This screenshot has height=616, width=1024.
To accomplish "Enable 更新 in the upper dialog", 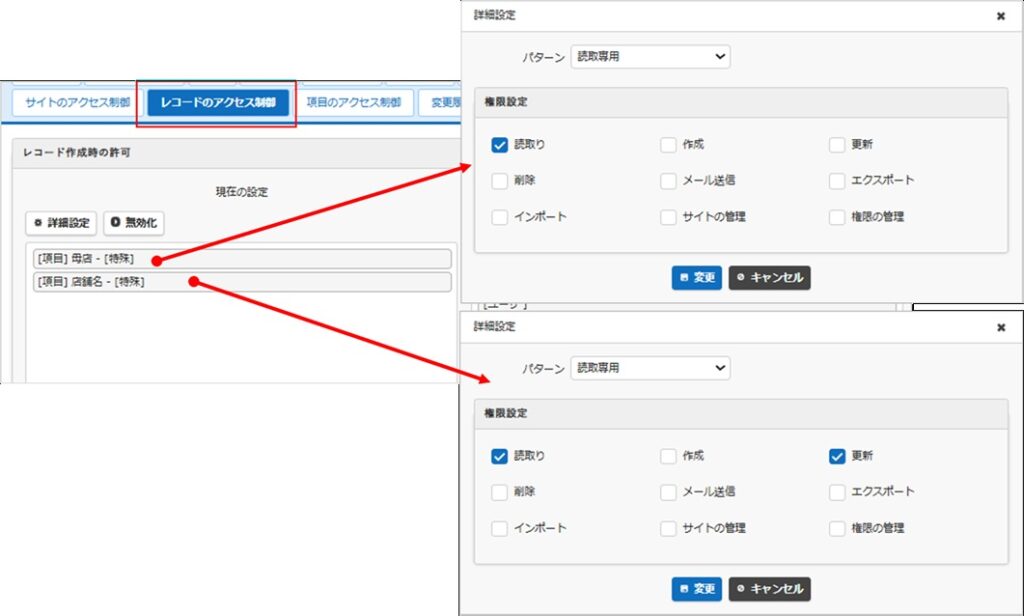I will pos(837,145).
